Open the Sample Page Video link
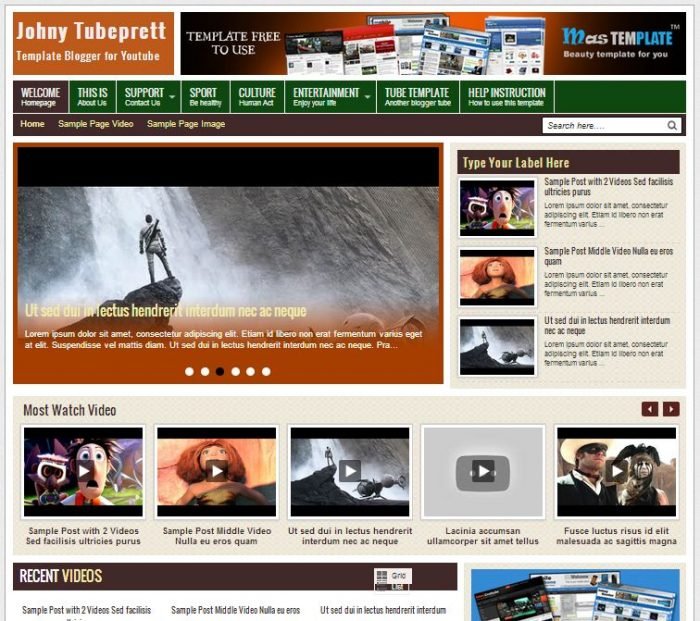700x621 pixels. [96, 124]
